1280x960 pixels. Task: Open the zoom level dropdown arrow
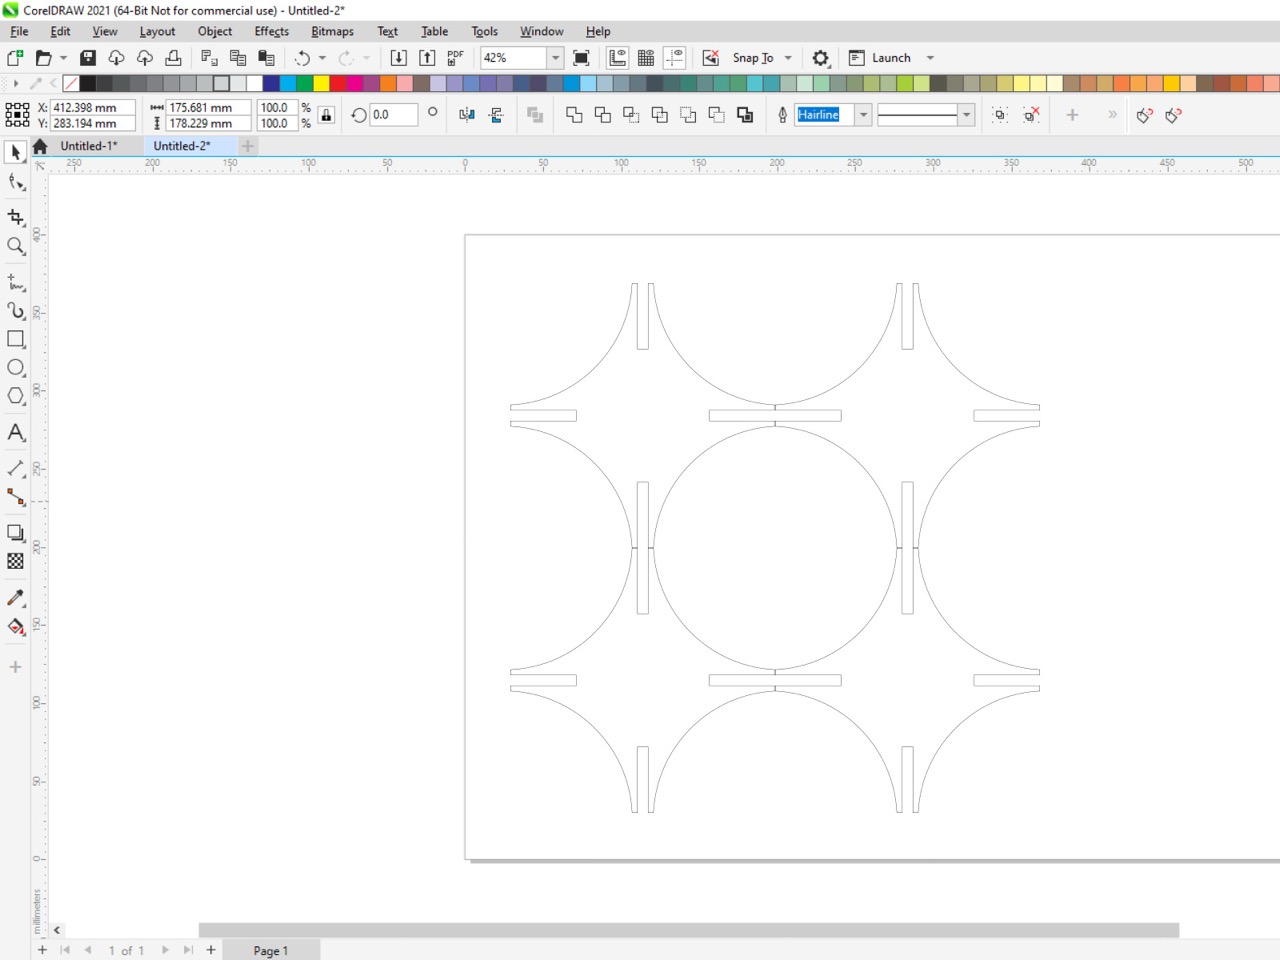coord(555,58)
